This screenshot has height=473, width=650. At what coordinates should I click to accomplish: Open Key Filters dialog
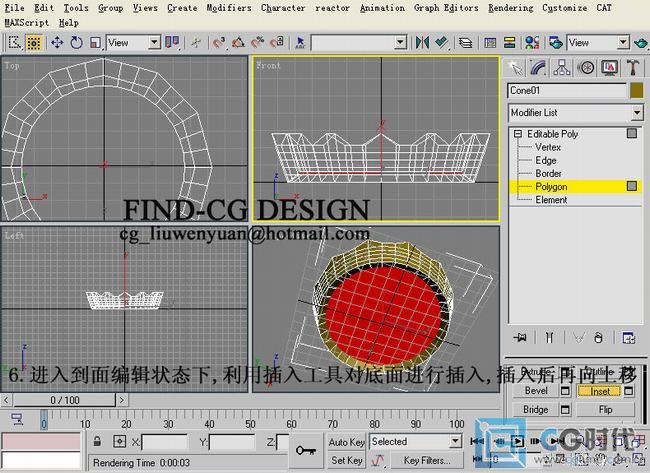point(427,461)
